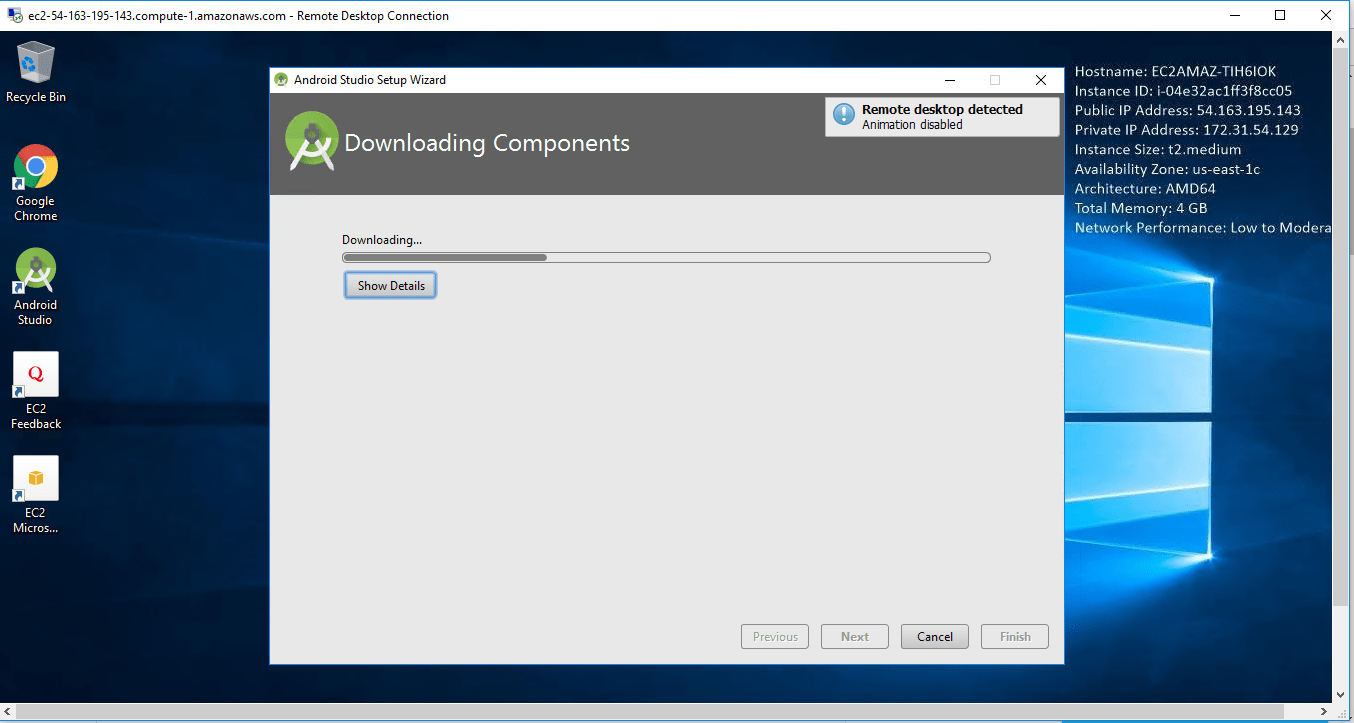
Task: Maximize the Remote Desktop Connection window
Action: (1280, 16)
